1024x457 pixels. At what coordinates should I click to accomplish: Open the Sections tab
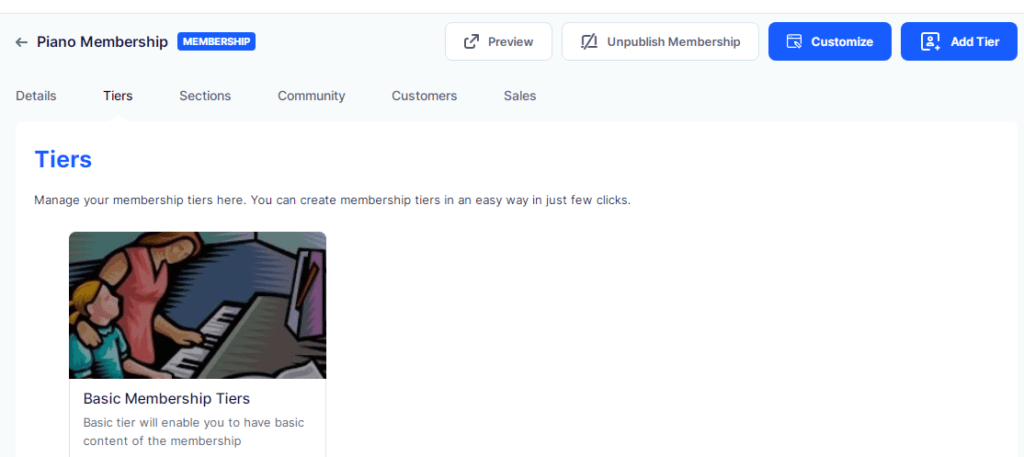(x=205, y=96)
